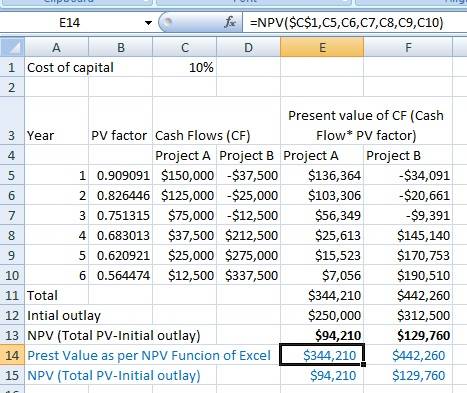Select active cell E14 showing $344,210
This screenshot has height=393, width=467.
(x=322, y=355)
